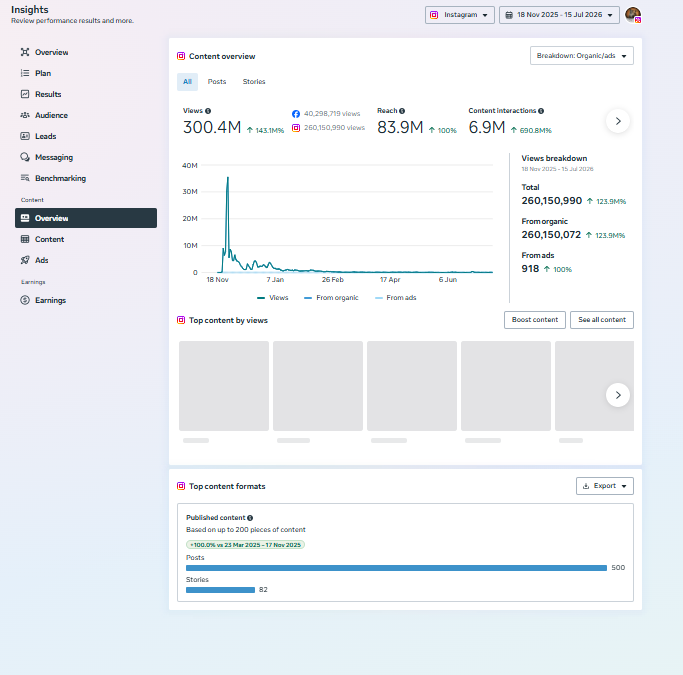The height and width of the screenshot is (675, 683).
Task: Click the Facebook icon beside 40,298,719 views
Action: coord(296,114)
